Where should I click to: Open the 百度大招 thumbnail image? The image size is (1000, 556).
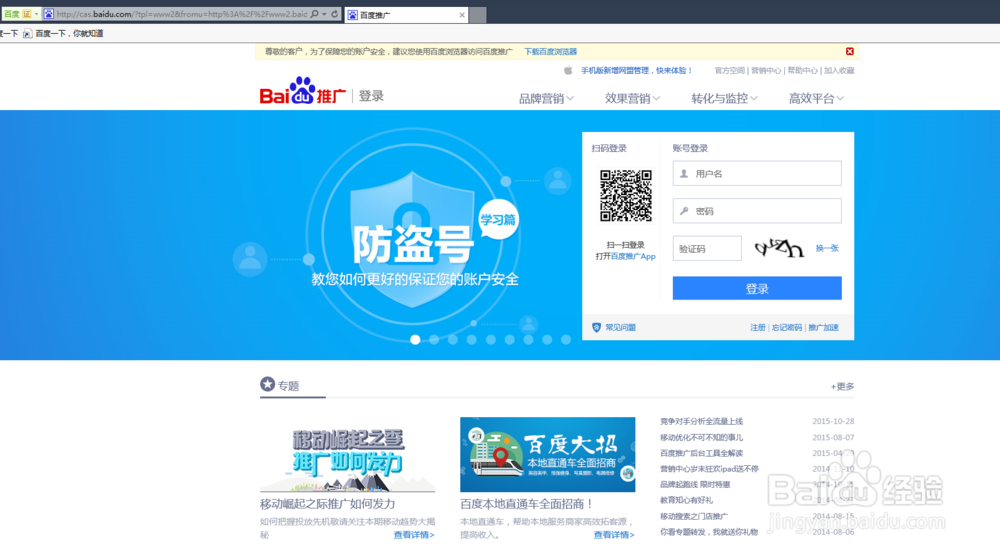(547, 455)
